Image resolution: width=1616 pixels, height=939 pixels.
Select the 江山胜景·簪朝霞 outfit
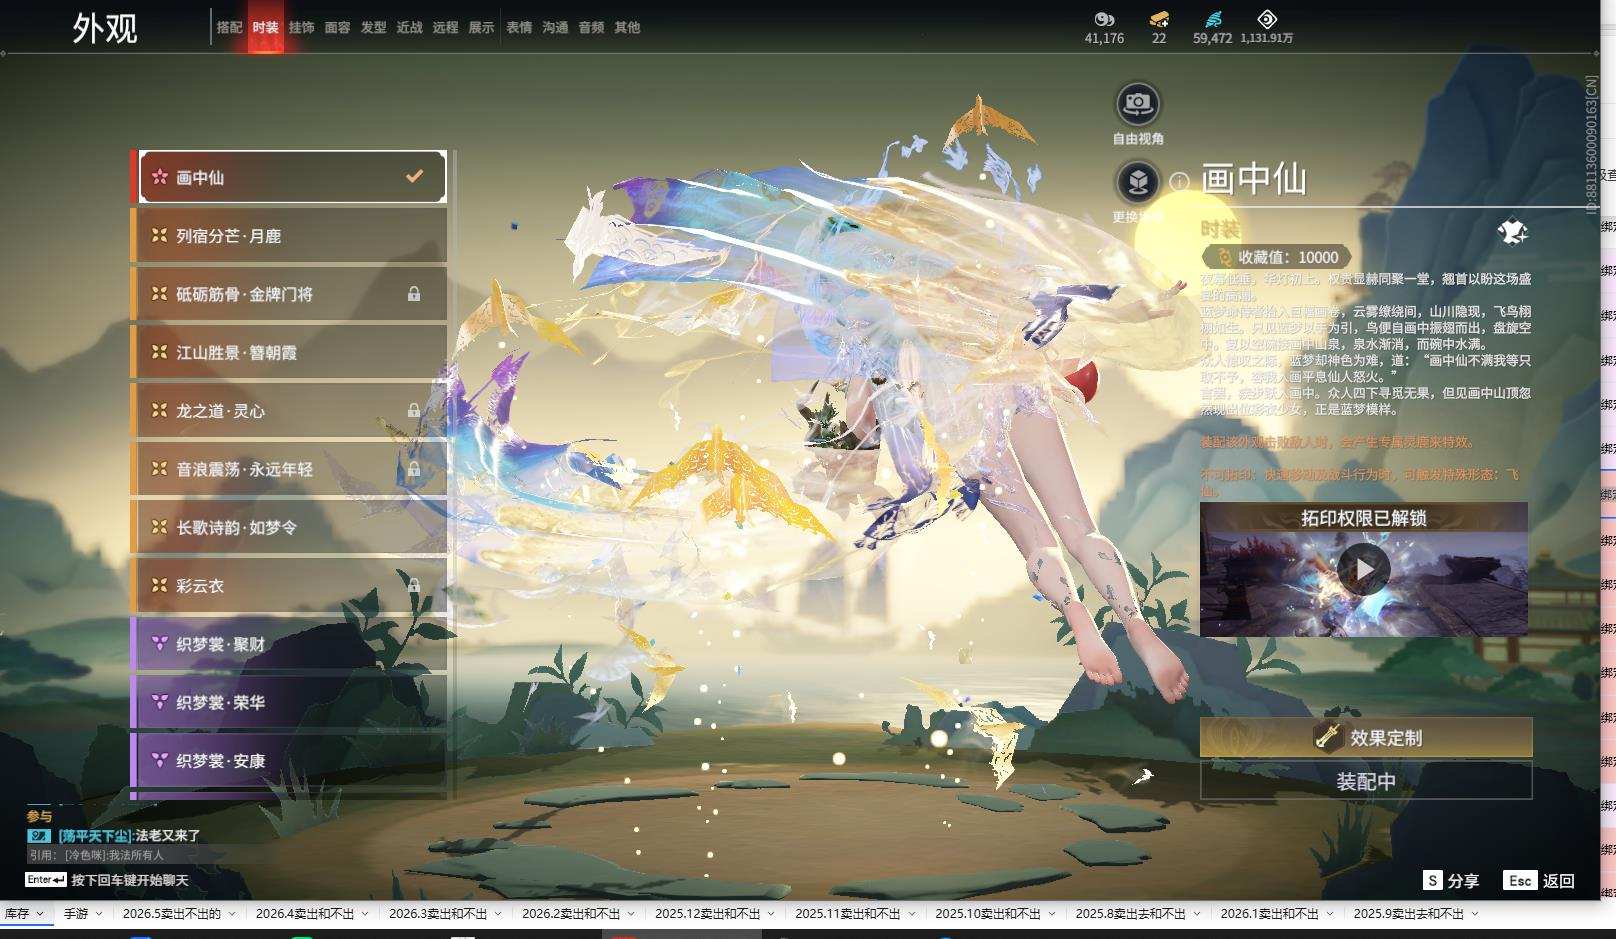tap(290, 352)
